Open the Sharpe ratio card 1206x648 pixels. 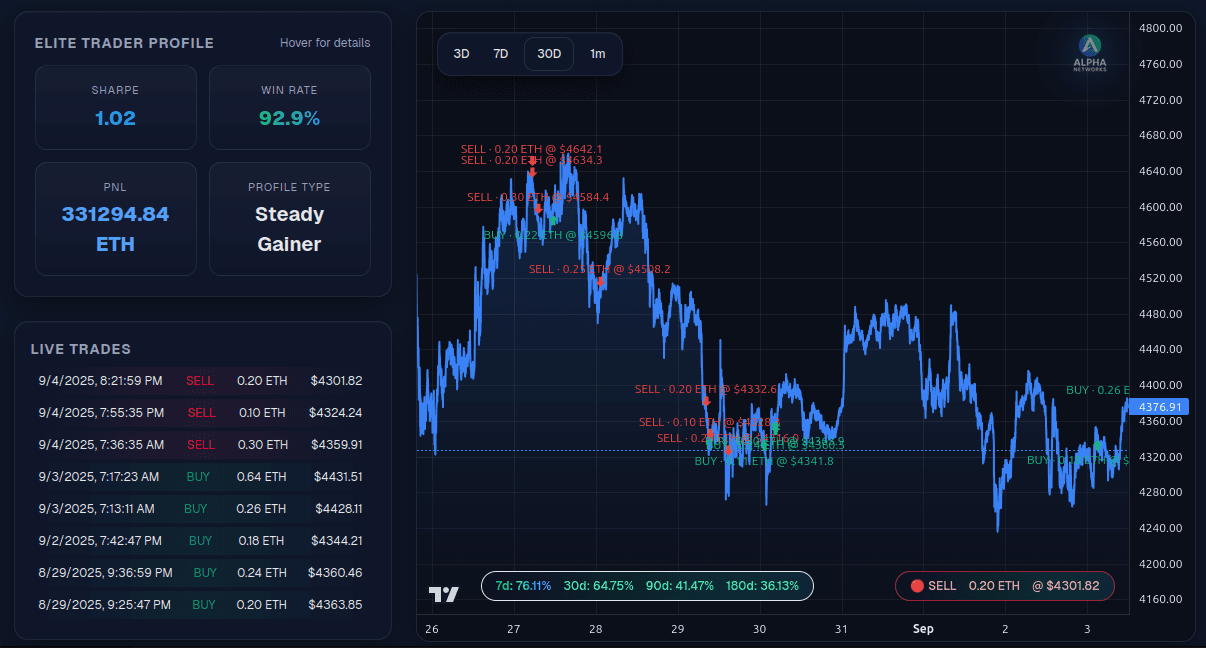tap(115, 107)
